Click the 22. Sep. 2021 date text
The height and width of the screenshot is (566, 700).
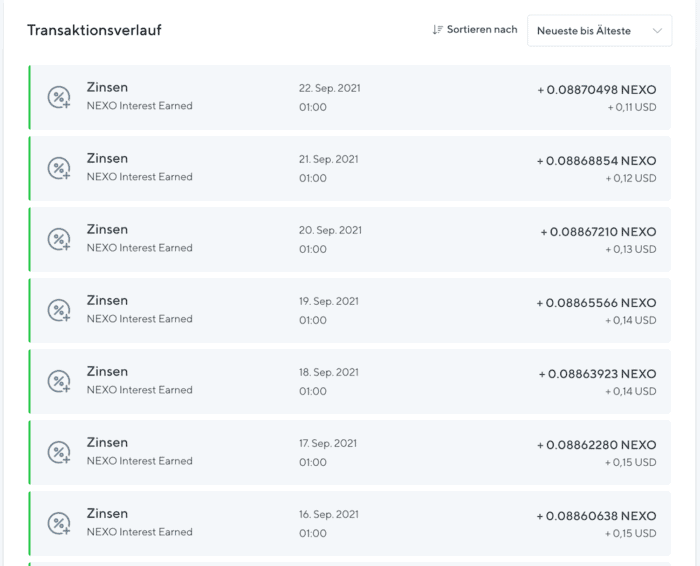coord(329,88)
